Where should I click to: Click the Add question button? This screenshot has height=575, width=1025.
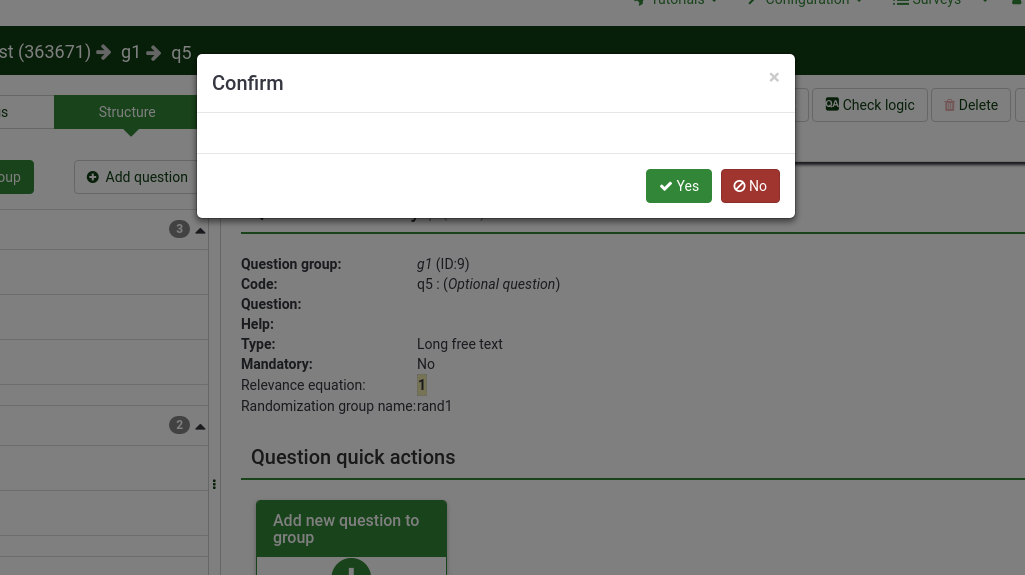coord(137,177)
